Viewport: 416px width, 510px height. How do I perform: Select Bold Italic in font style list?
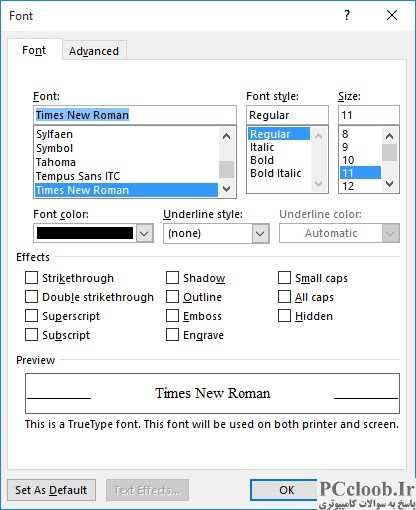click(x=276, y=173)
